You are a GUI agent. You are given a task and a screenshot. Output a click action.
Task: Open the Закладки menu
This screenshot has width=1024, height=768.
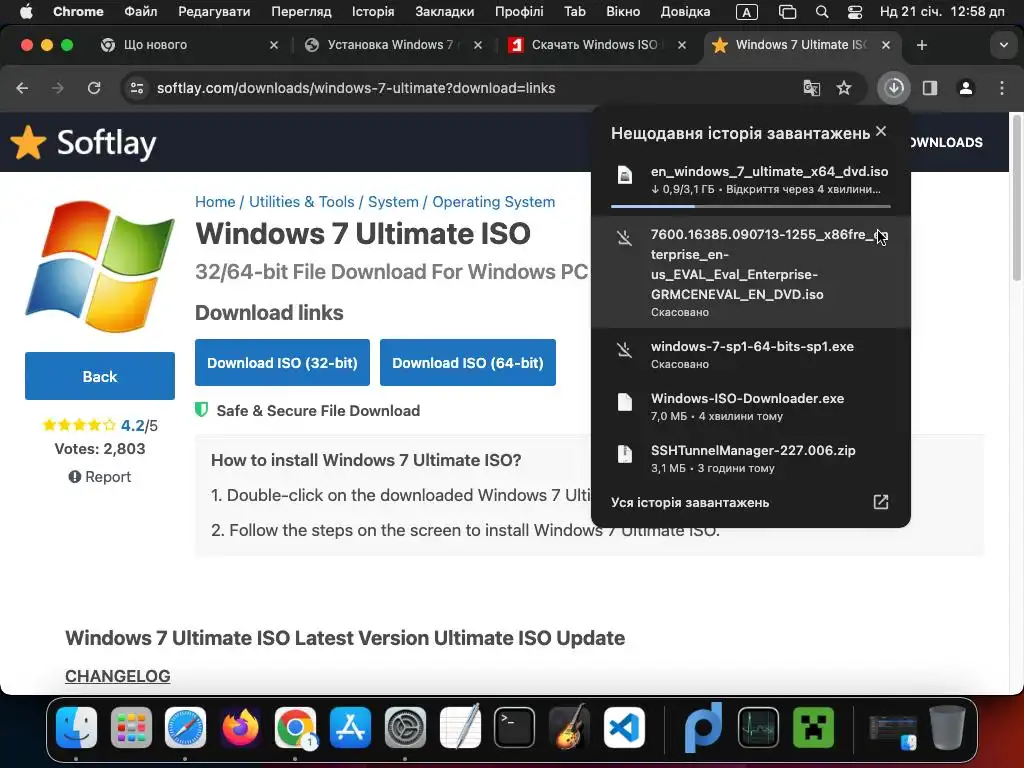click(x=445, y=12)
